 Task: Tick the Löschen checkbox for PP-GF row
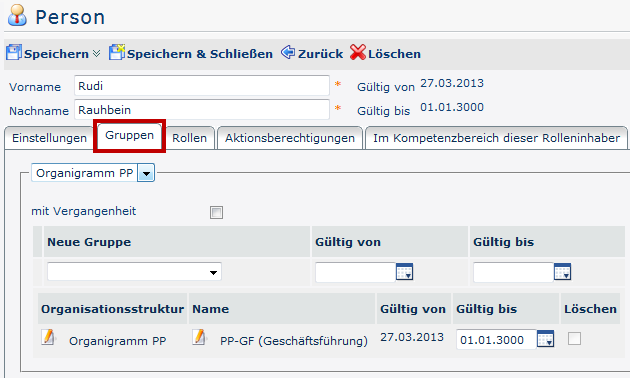point(574,339)
